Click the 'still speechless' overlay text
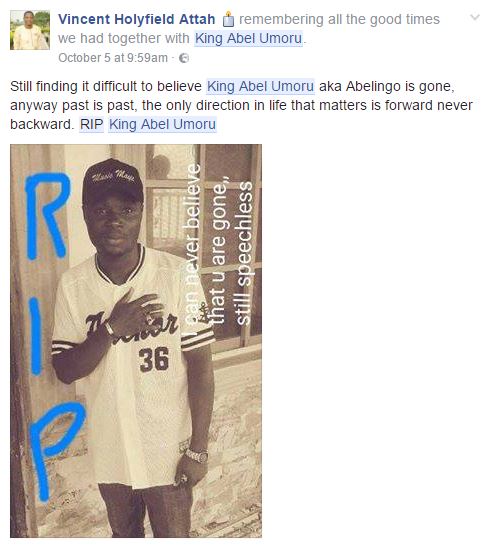This screenshot has height=550, width=491. tap(244, 253)
